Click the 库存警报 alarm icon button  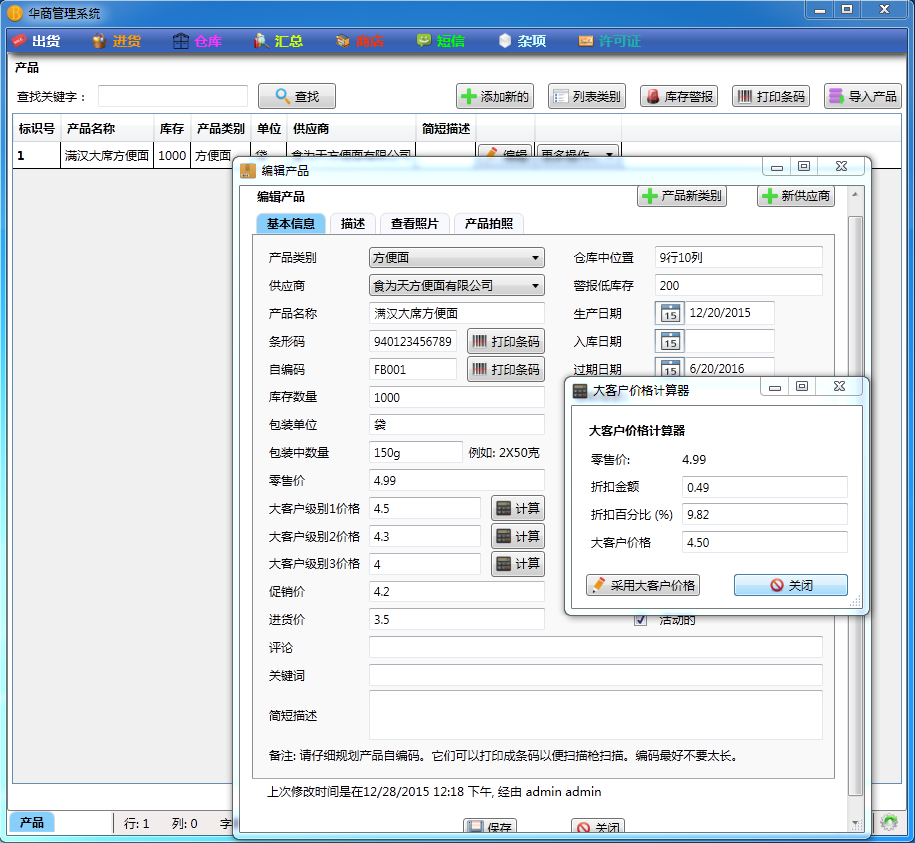point(679,96)
